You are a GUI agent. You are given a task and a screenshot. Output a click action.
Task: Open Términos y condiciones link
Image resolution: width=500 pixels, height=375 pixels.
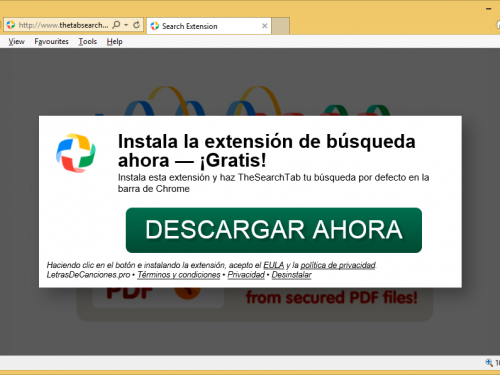point(179,275)
